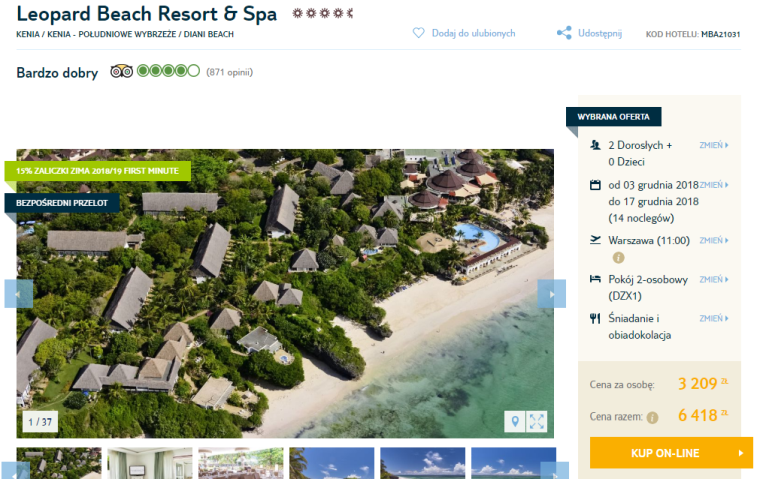The image size is (760, 479).
Task: Show next photo with right arrow
Action: (552, 294)
